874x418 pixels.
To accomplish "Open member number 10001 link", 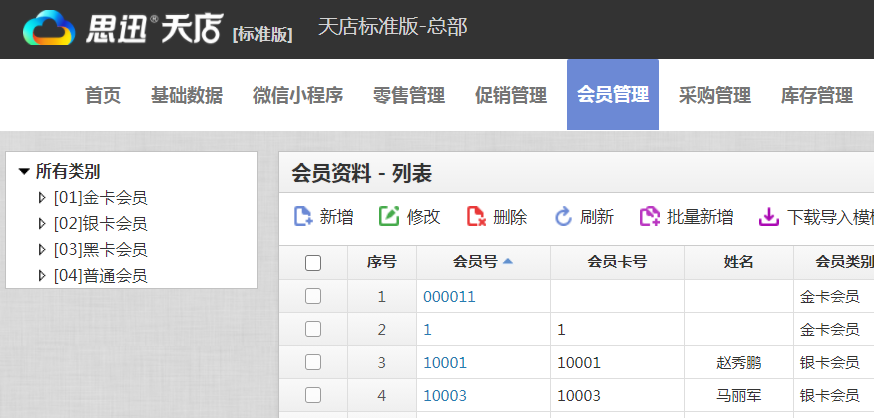I will coord(445,363).
